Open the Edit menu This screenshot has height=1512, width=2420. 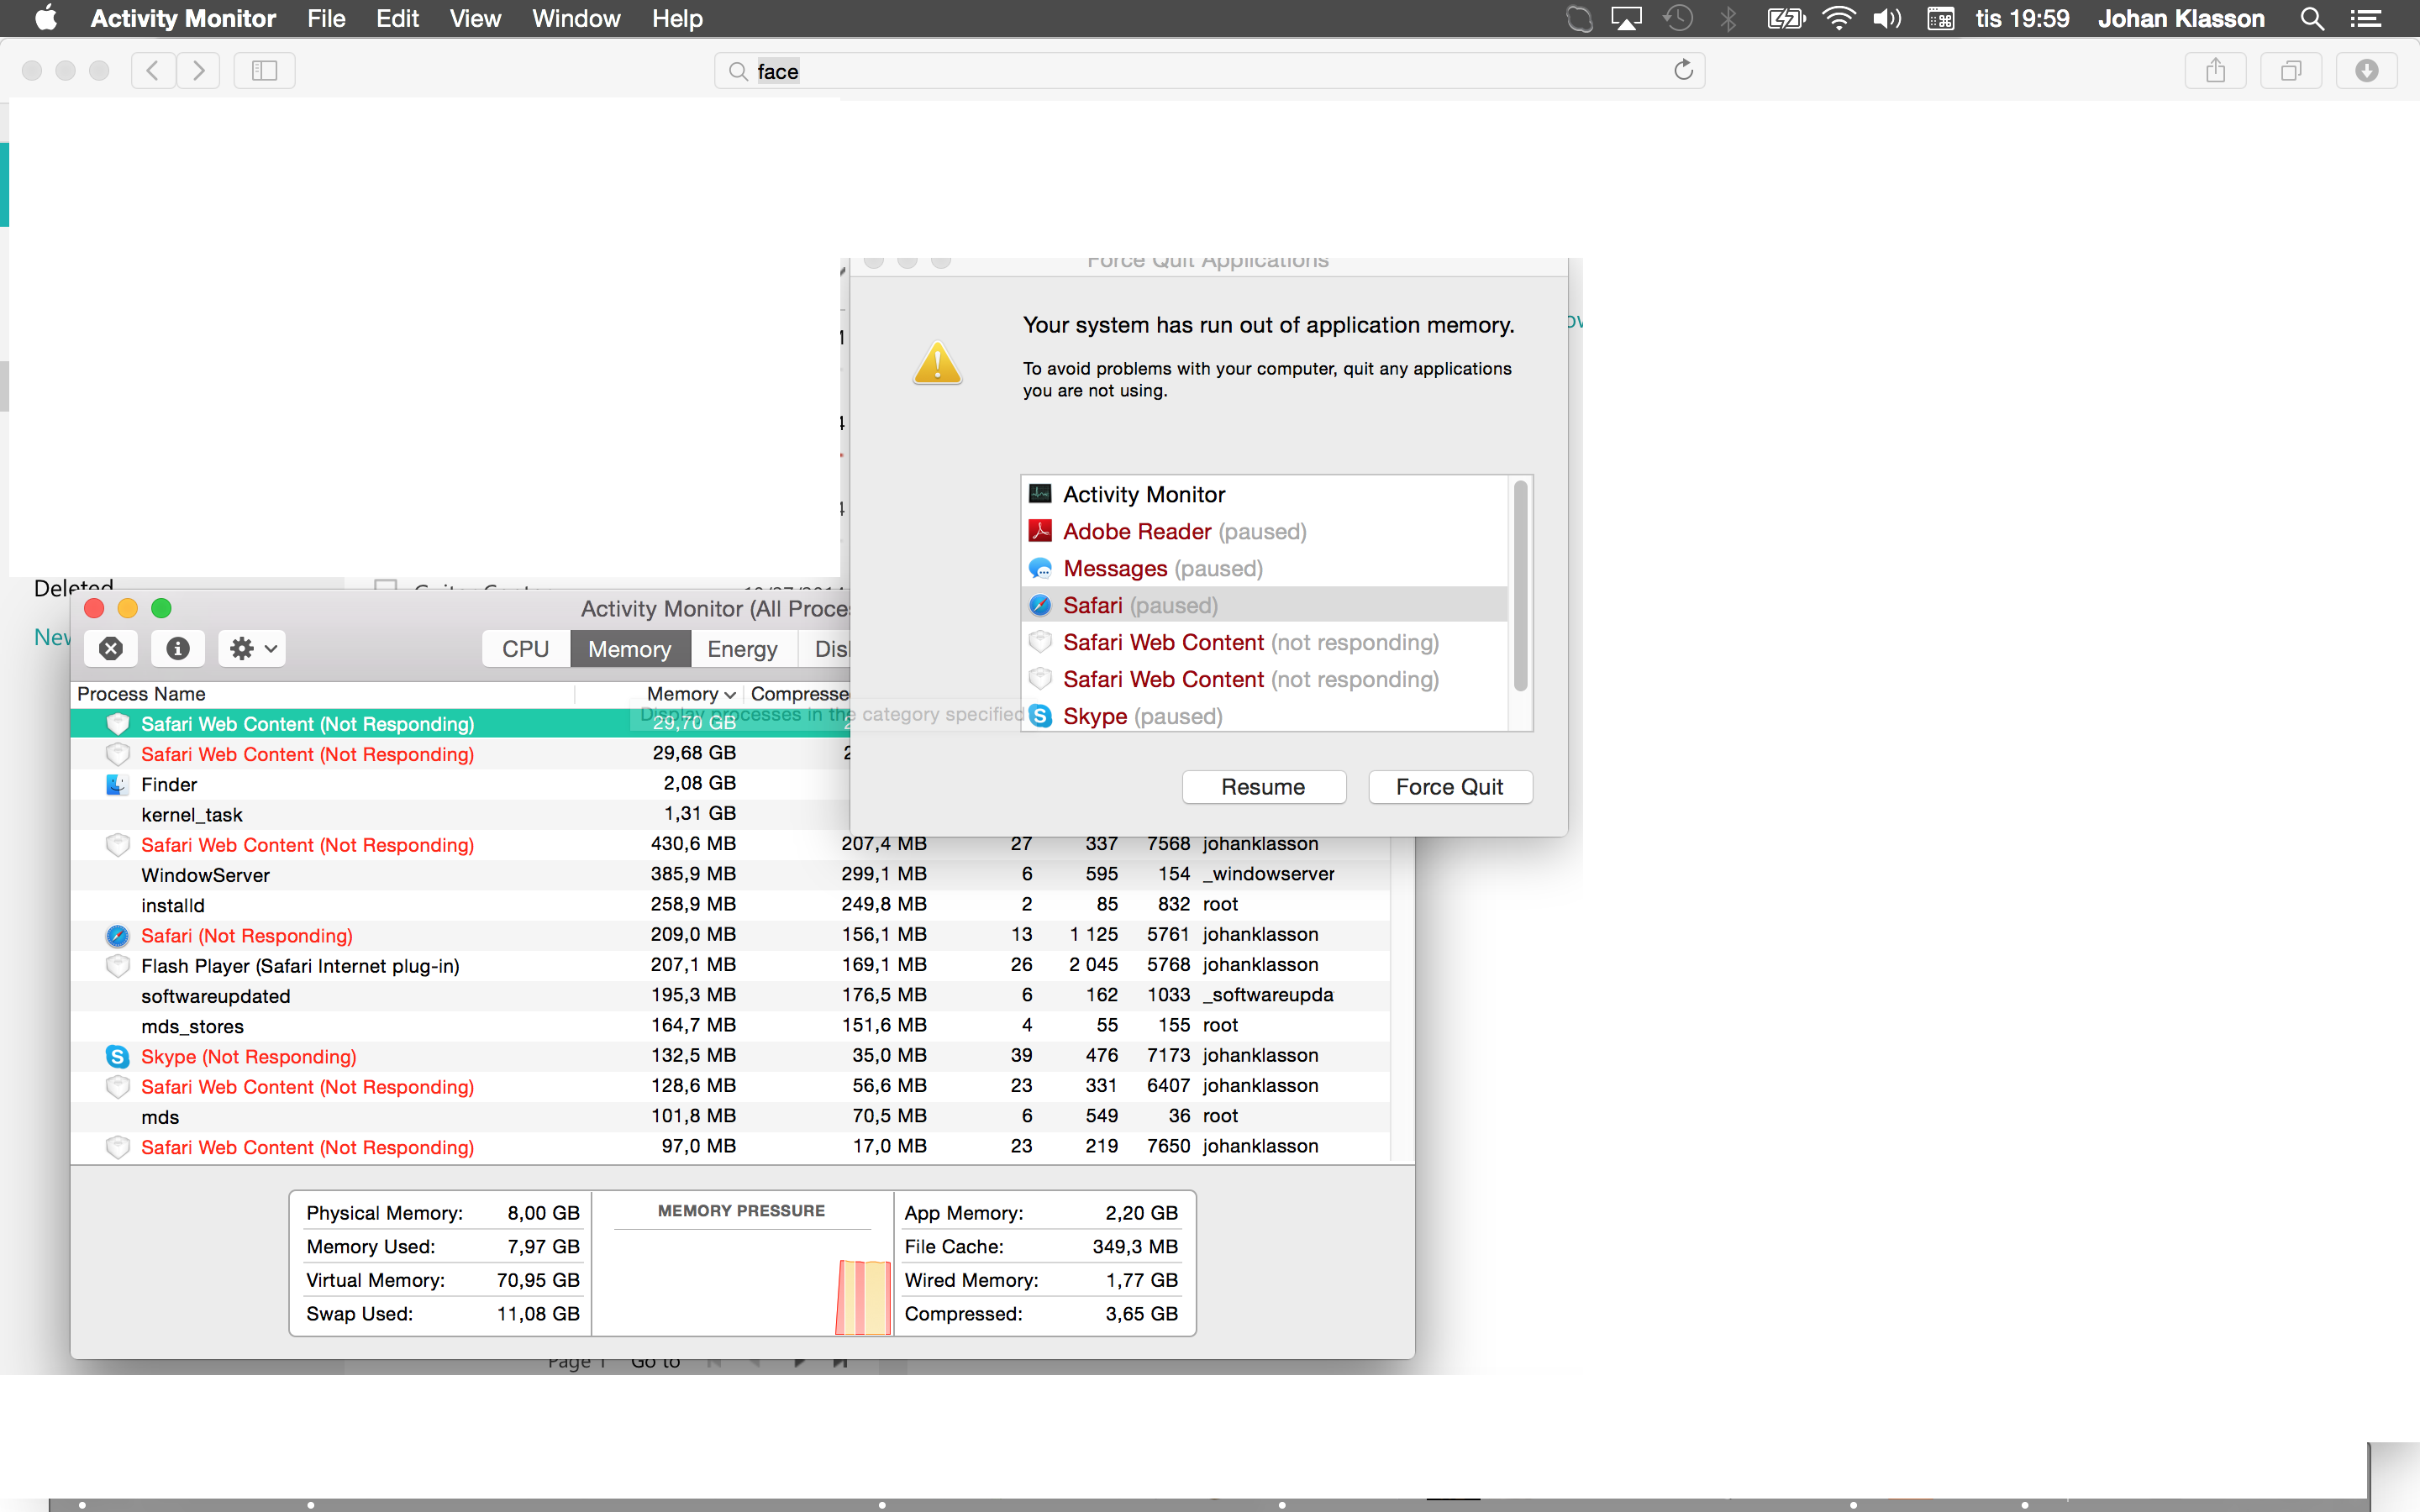click(x=397, y=18)
